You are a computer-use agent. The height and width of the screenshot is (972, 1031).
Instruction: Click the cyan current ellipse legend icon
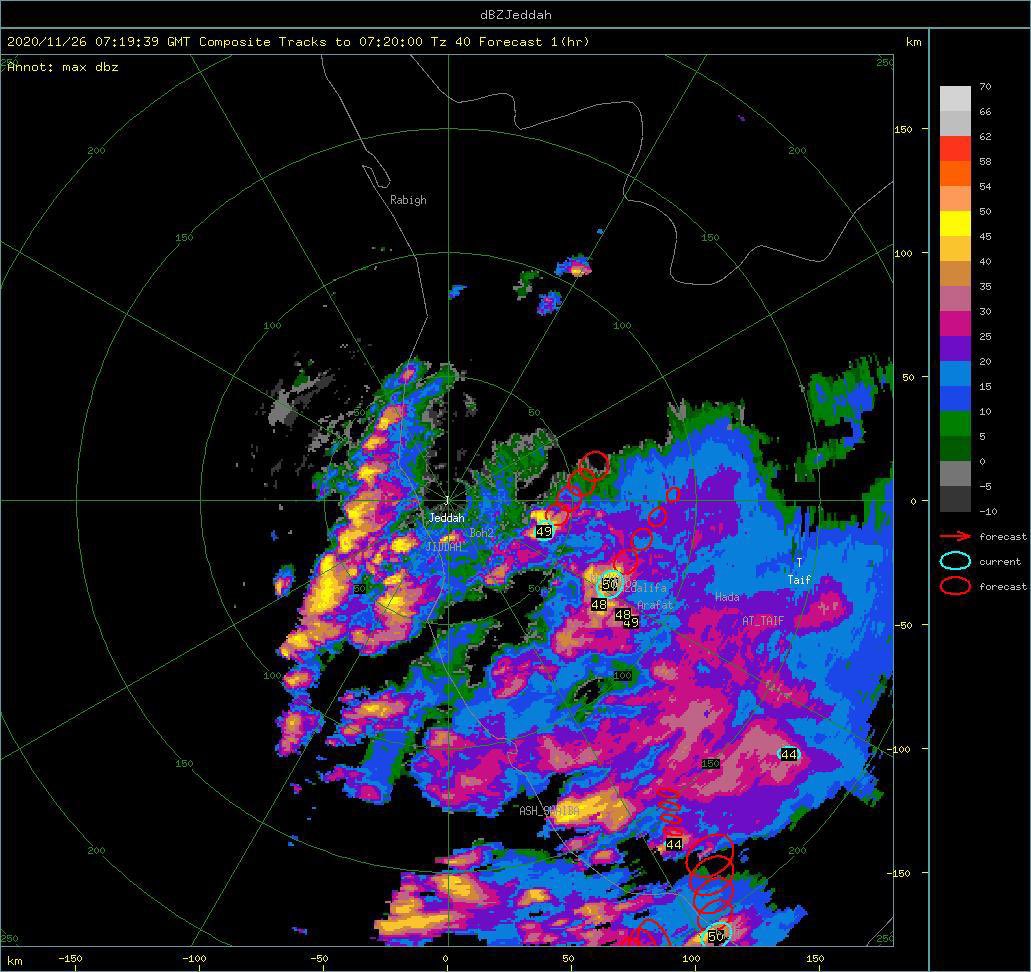pos(955,561)
